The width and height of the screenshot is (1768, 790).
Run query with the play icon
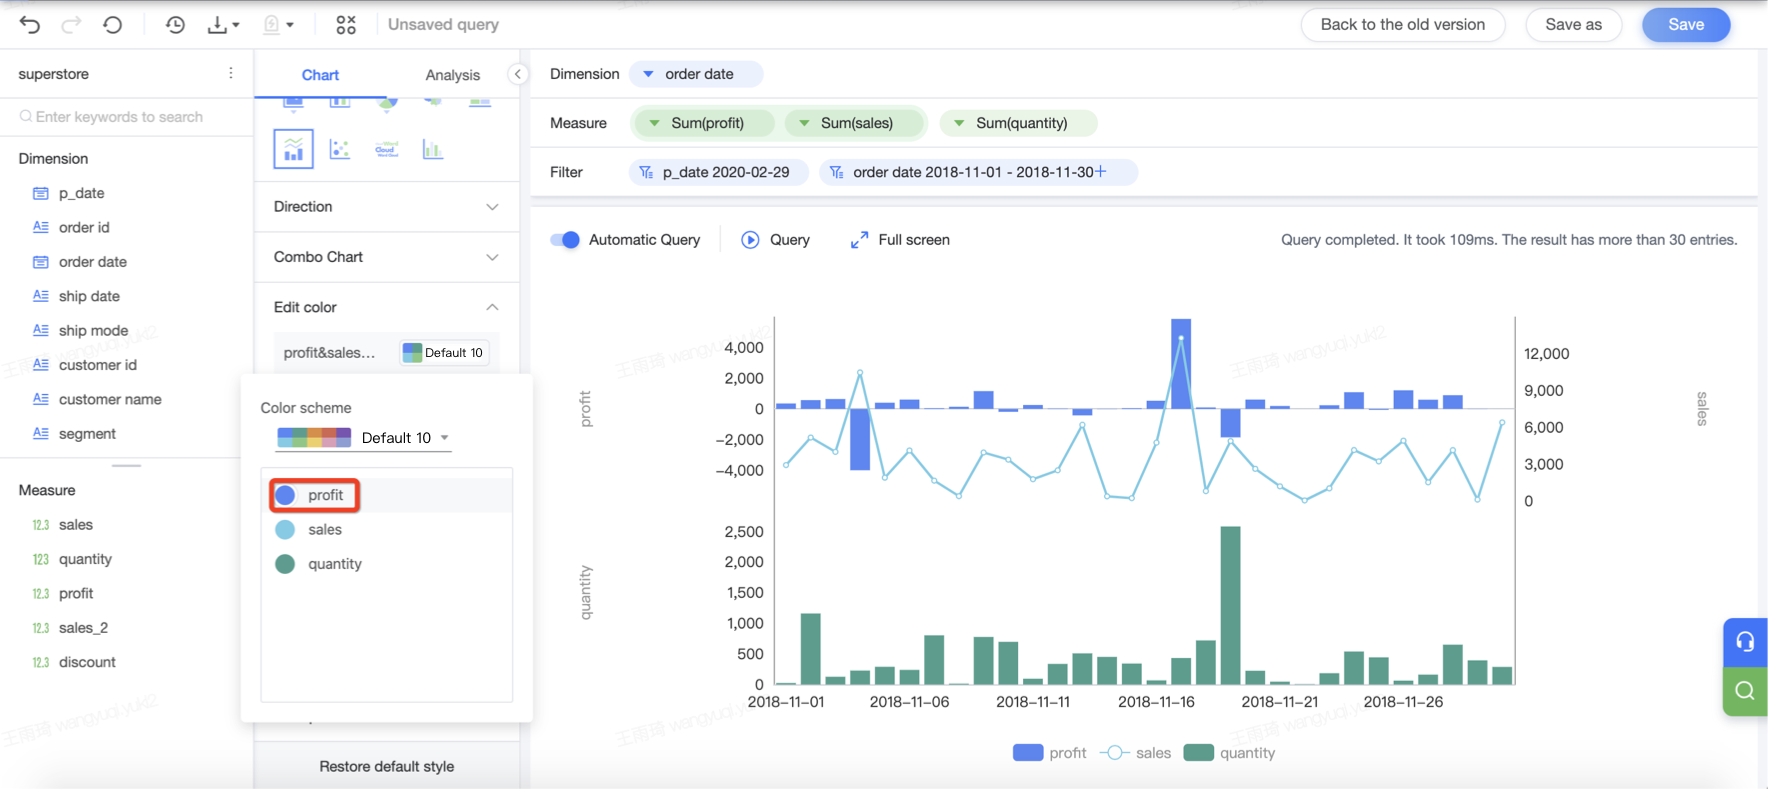click(x=750, y=240)
